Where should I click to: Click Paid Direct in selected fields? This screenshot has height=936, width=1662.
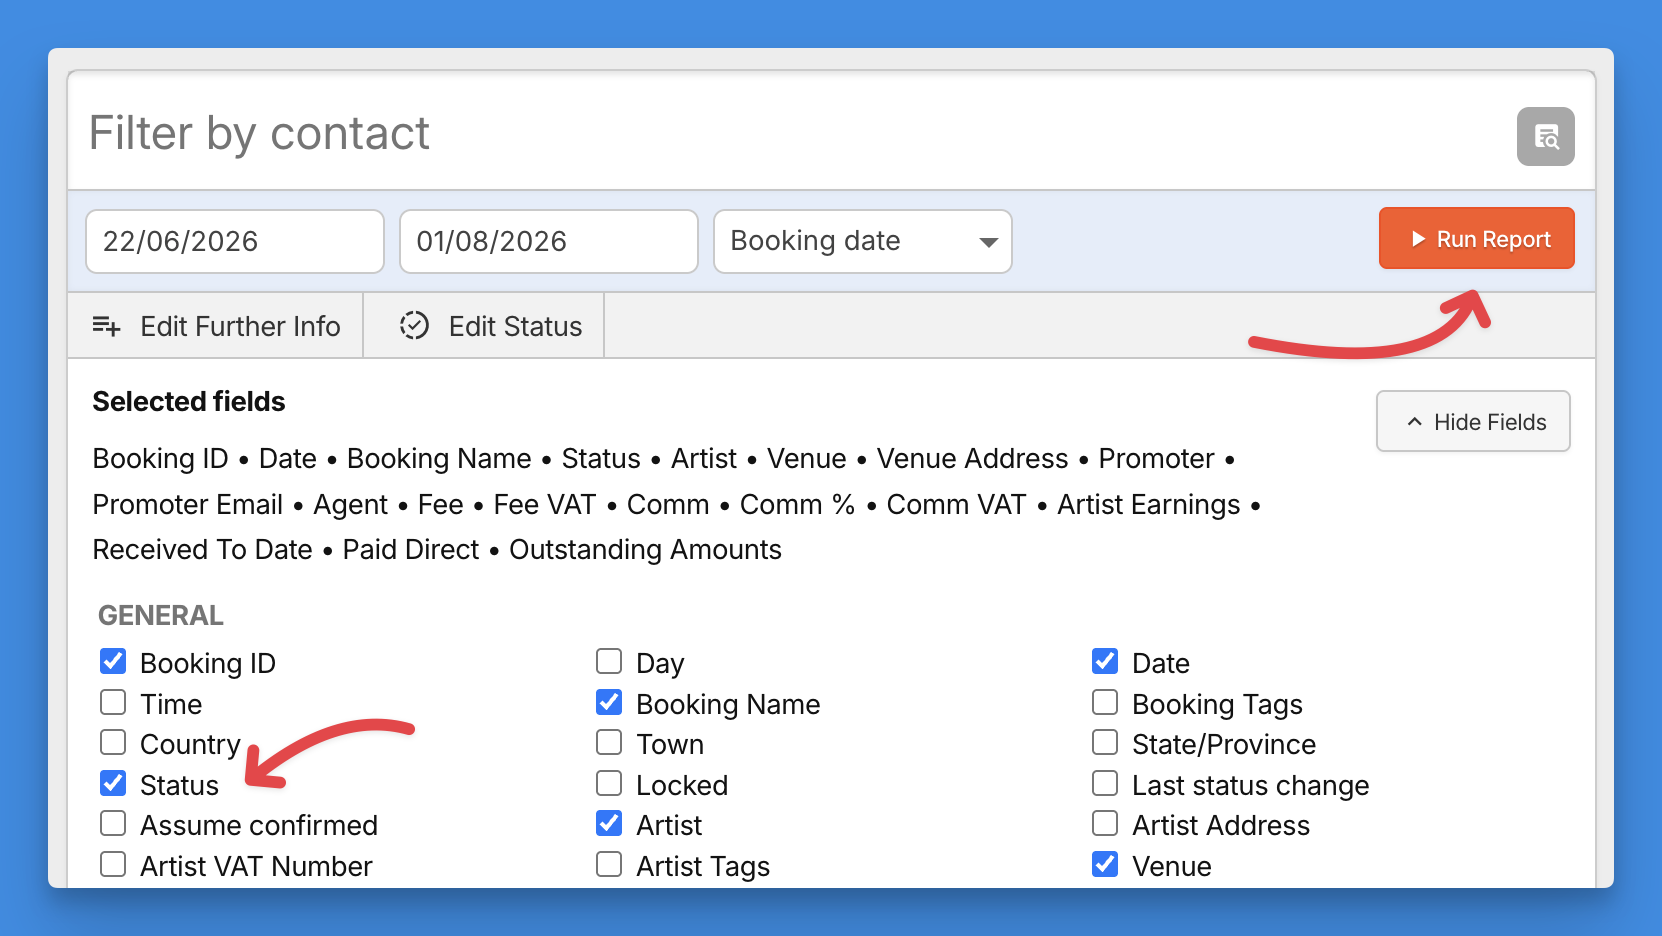pyautogui.click(x=411, y=550)
